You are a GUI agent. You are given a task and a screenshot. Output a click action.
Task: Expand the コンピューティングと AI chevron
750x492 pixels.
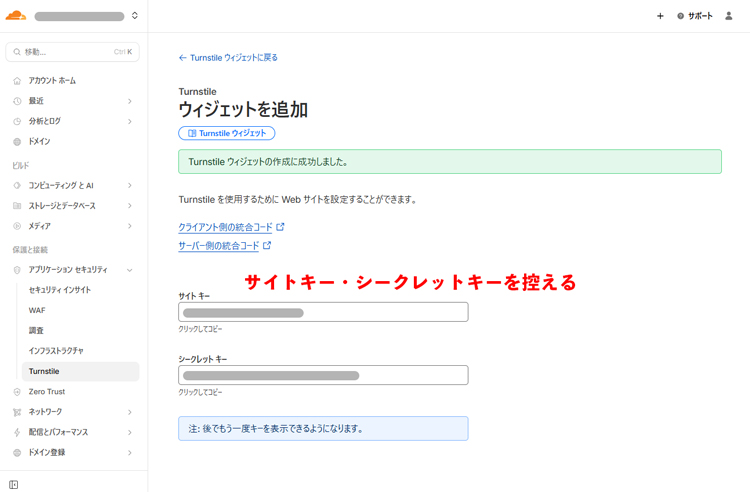pyautogui.click(x=130, y=186)
